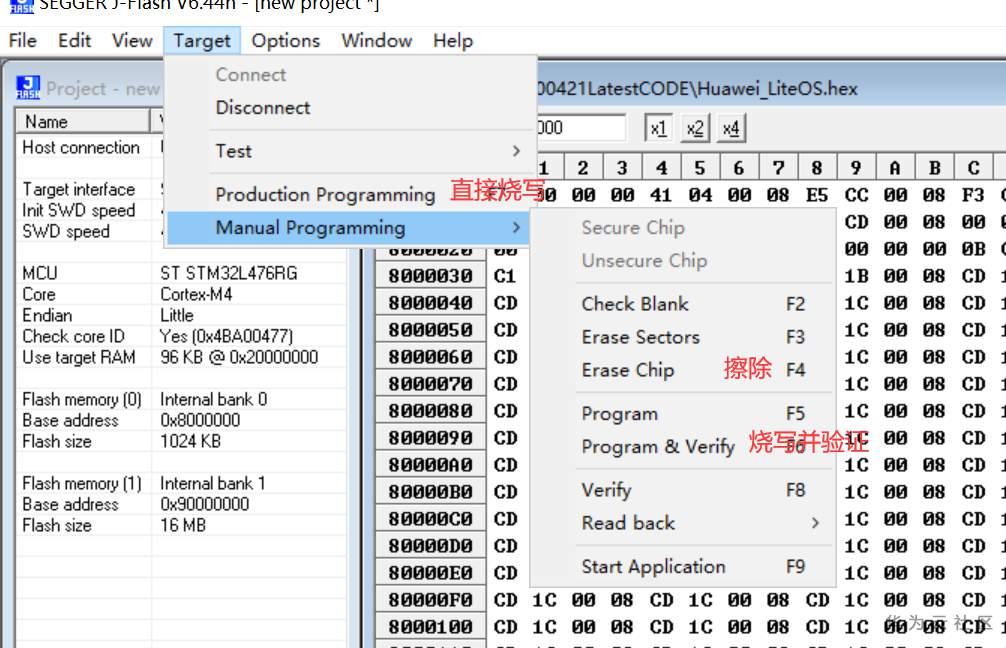Image resolution: width=1006 pixels, height=648 pixels.
Task: Click hex address row 8000090
Action: (431, 438)
